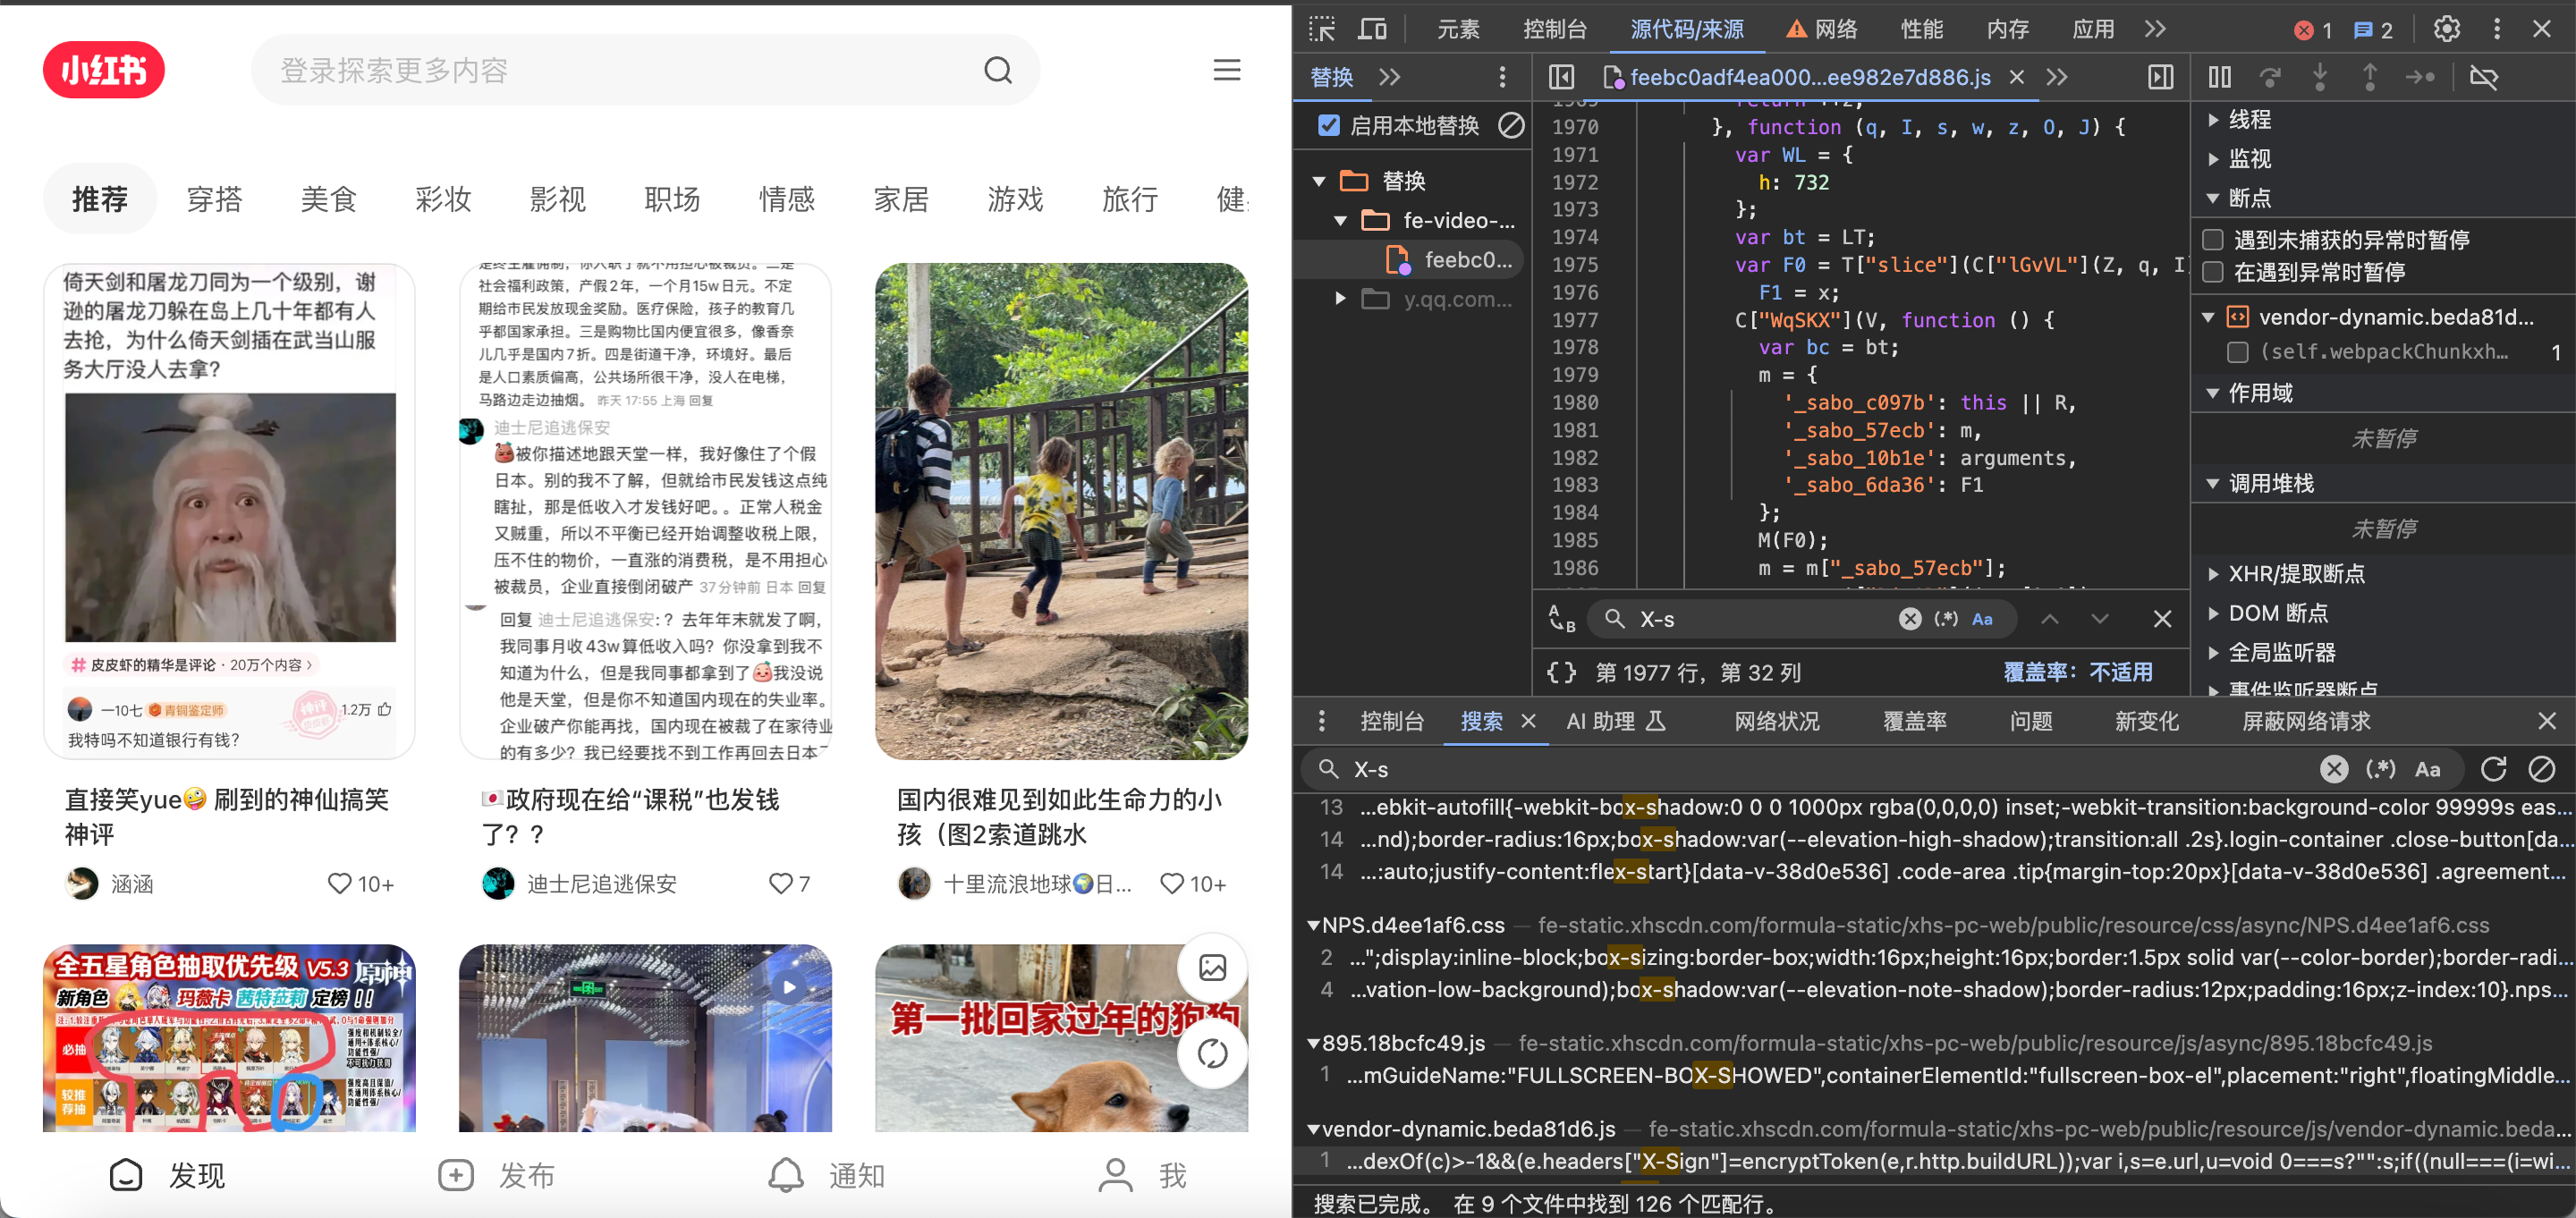Viewport: 2576px width, 1218px height.
Task: Open the hamburger menu on Xiaohongshu
Action: (1226, 70)
